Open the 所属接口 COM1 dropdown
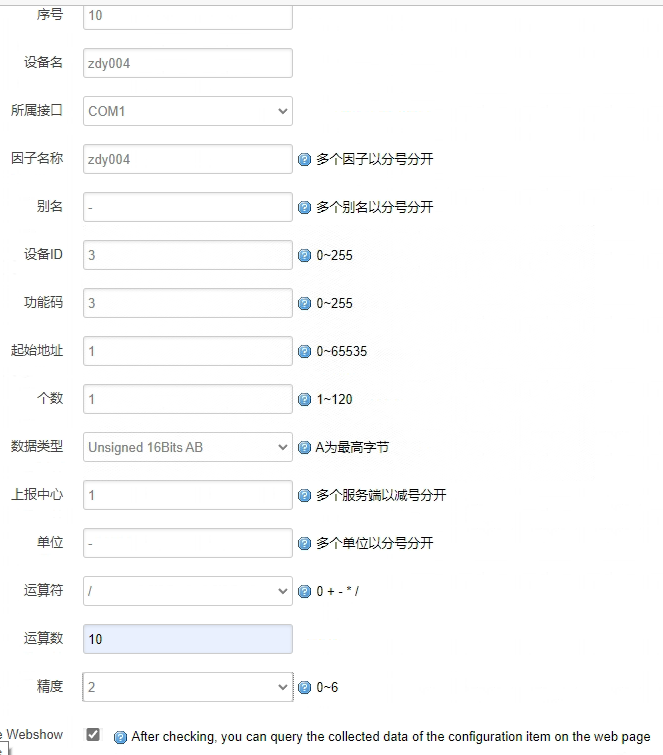This screenshot has width=663, height=755. (x=188, y=111)
